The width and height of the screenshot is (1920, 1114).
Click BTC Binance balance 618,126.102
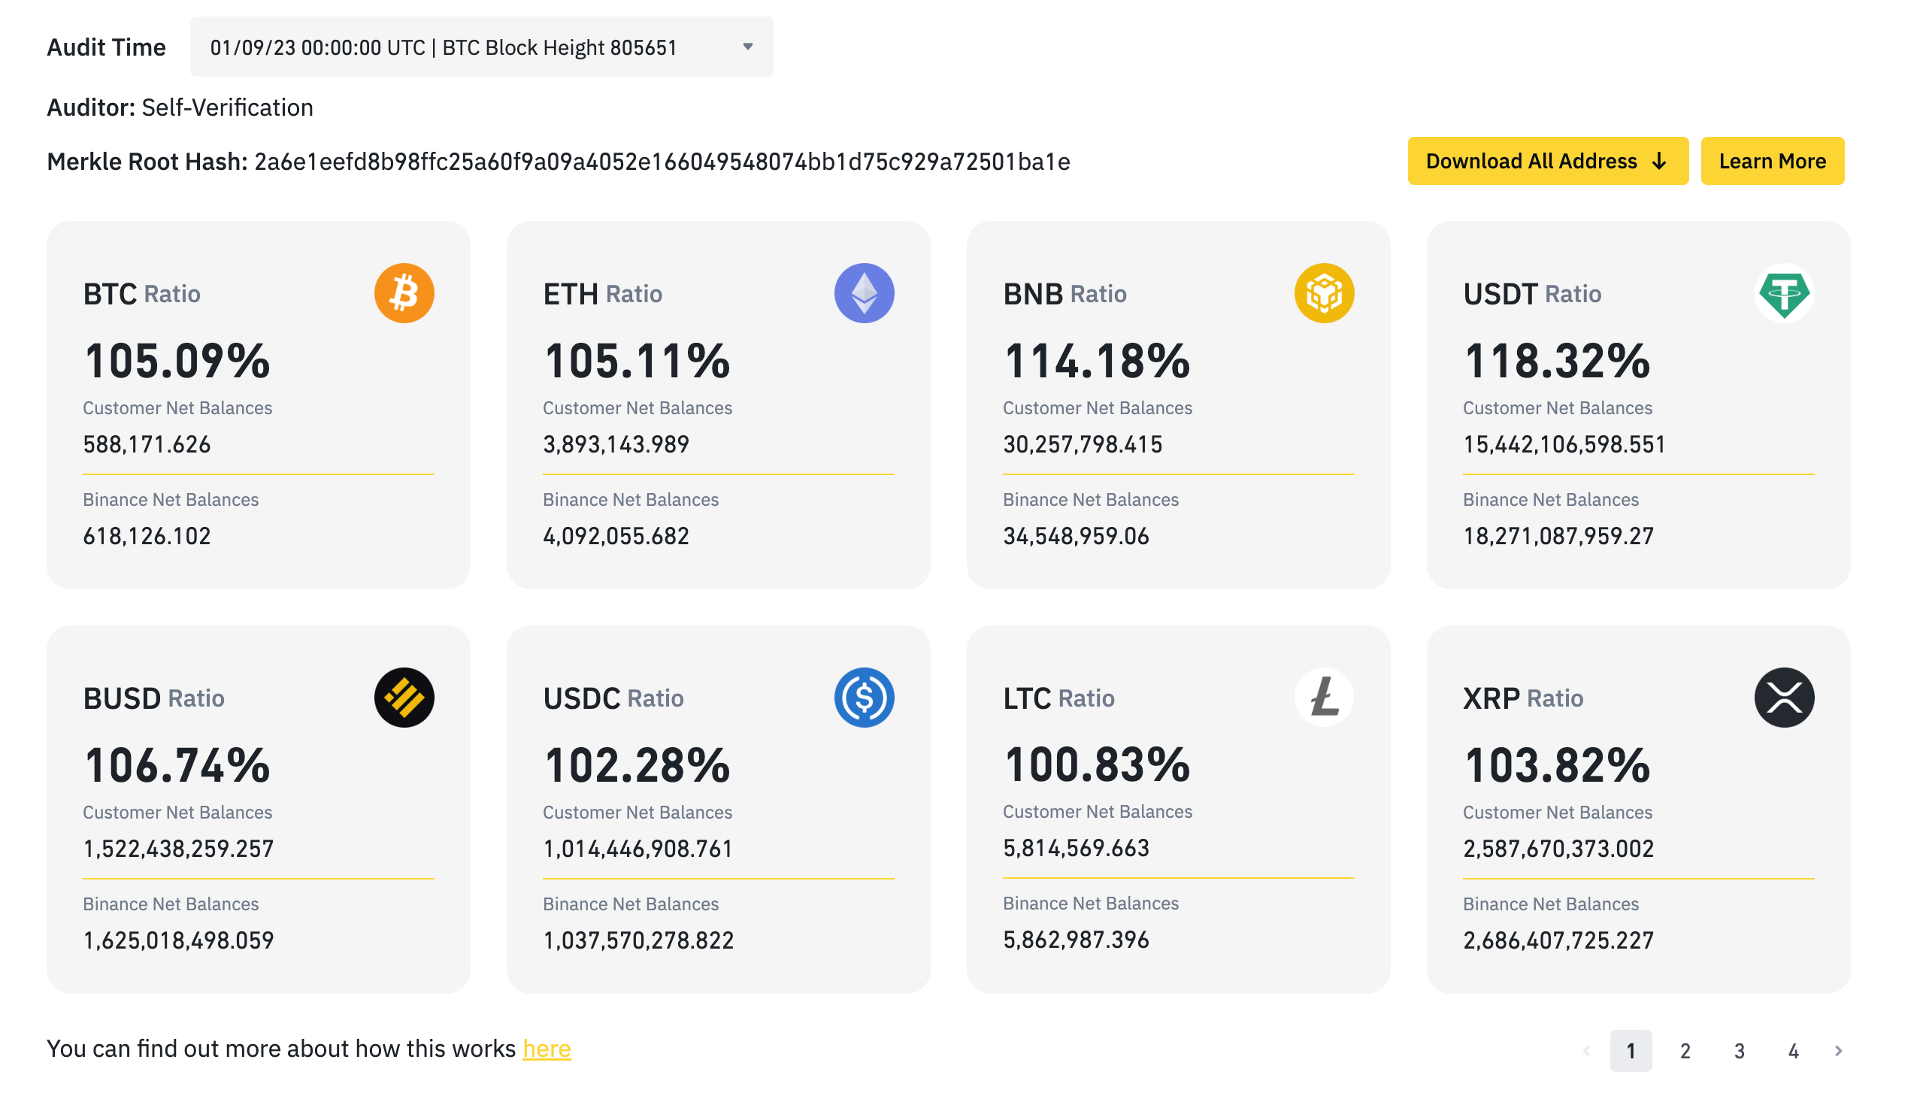pyautogui.click(x=147, y=536)
